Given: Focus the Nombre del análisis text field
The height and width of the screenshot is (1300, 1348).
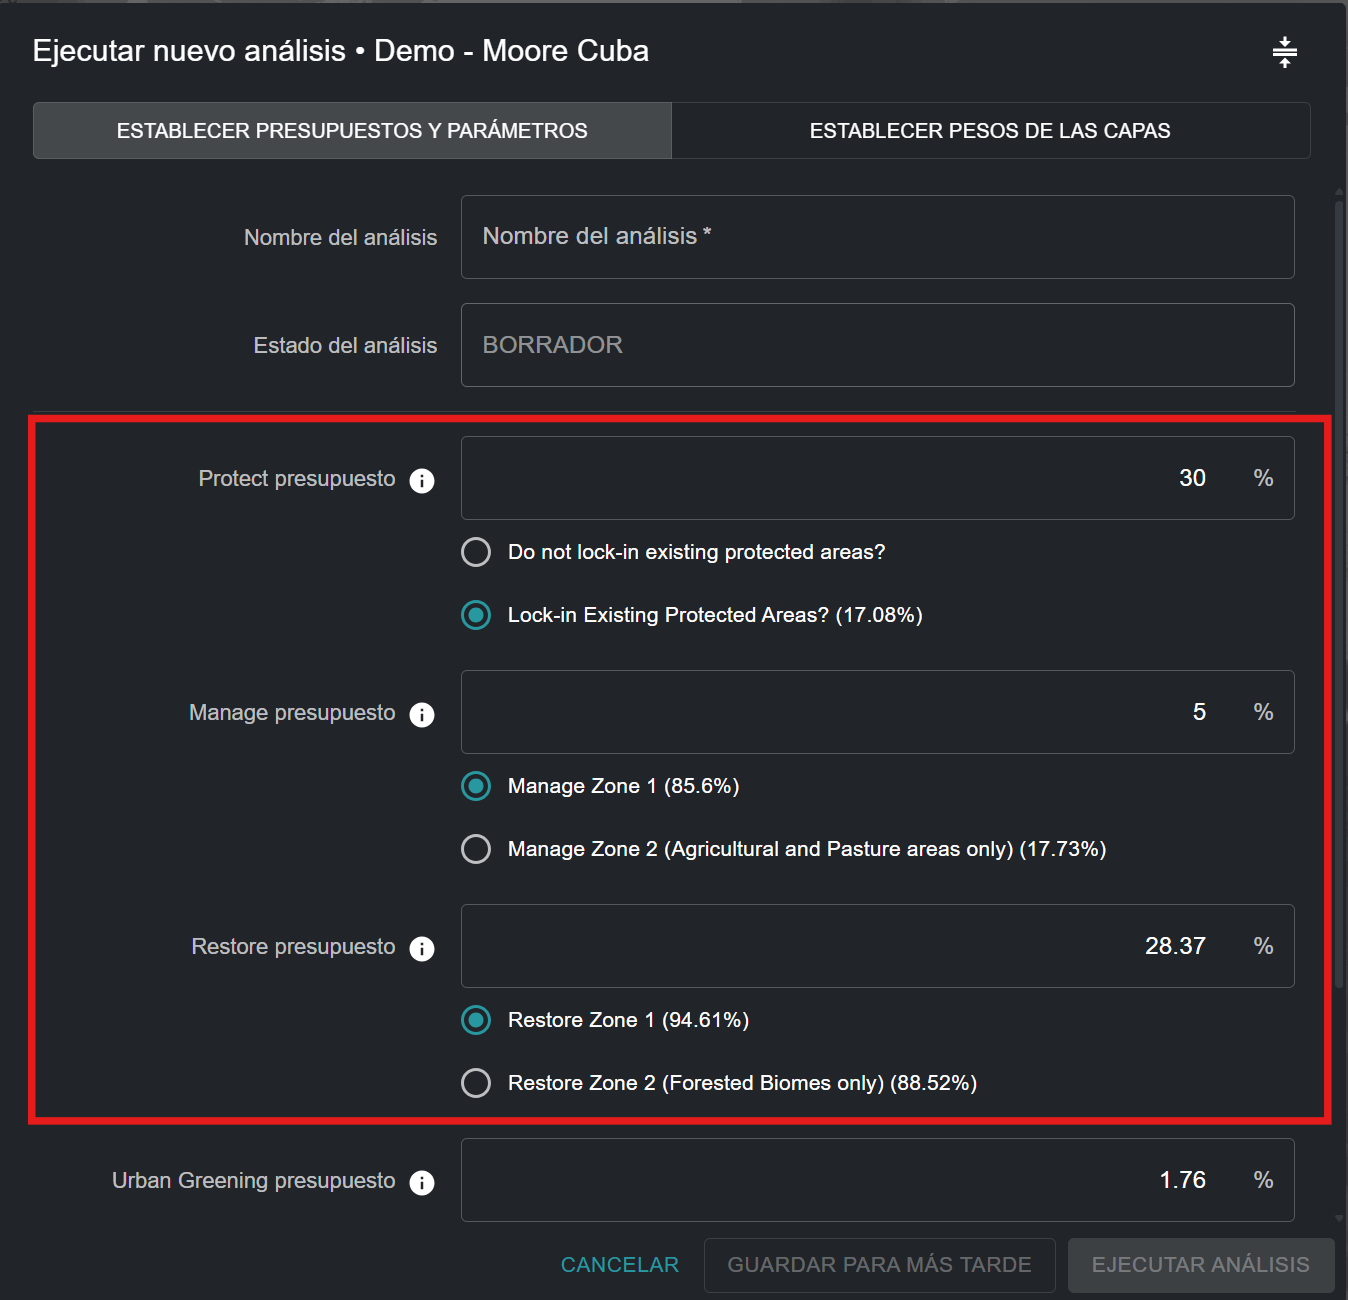Looking at the screenshot, I should coord(877,237).
